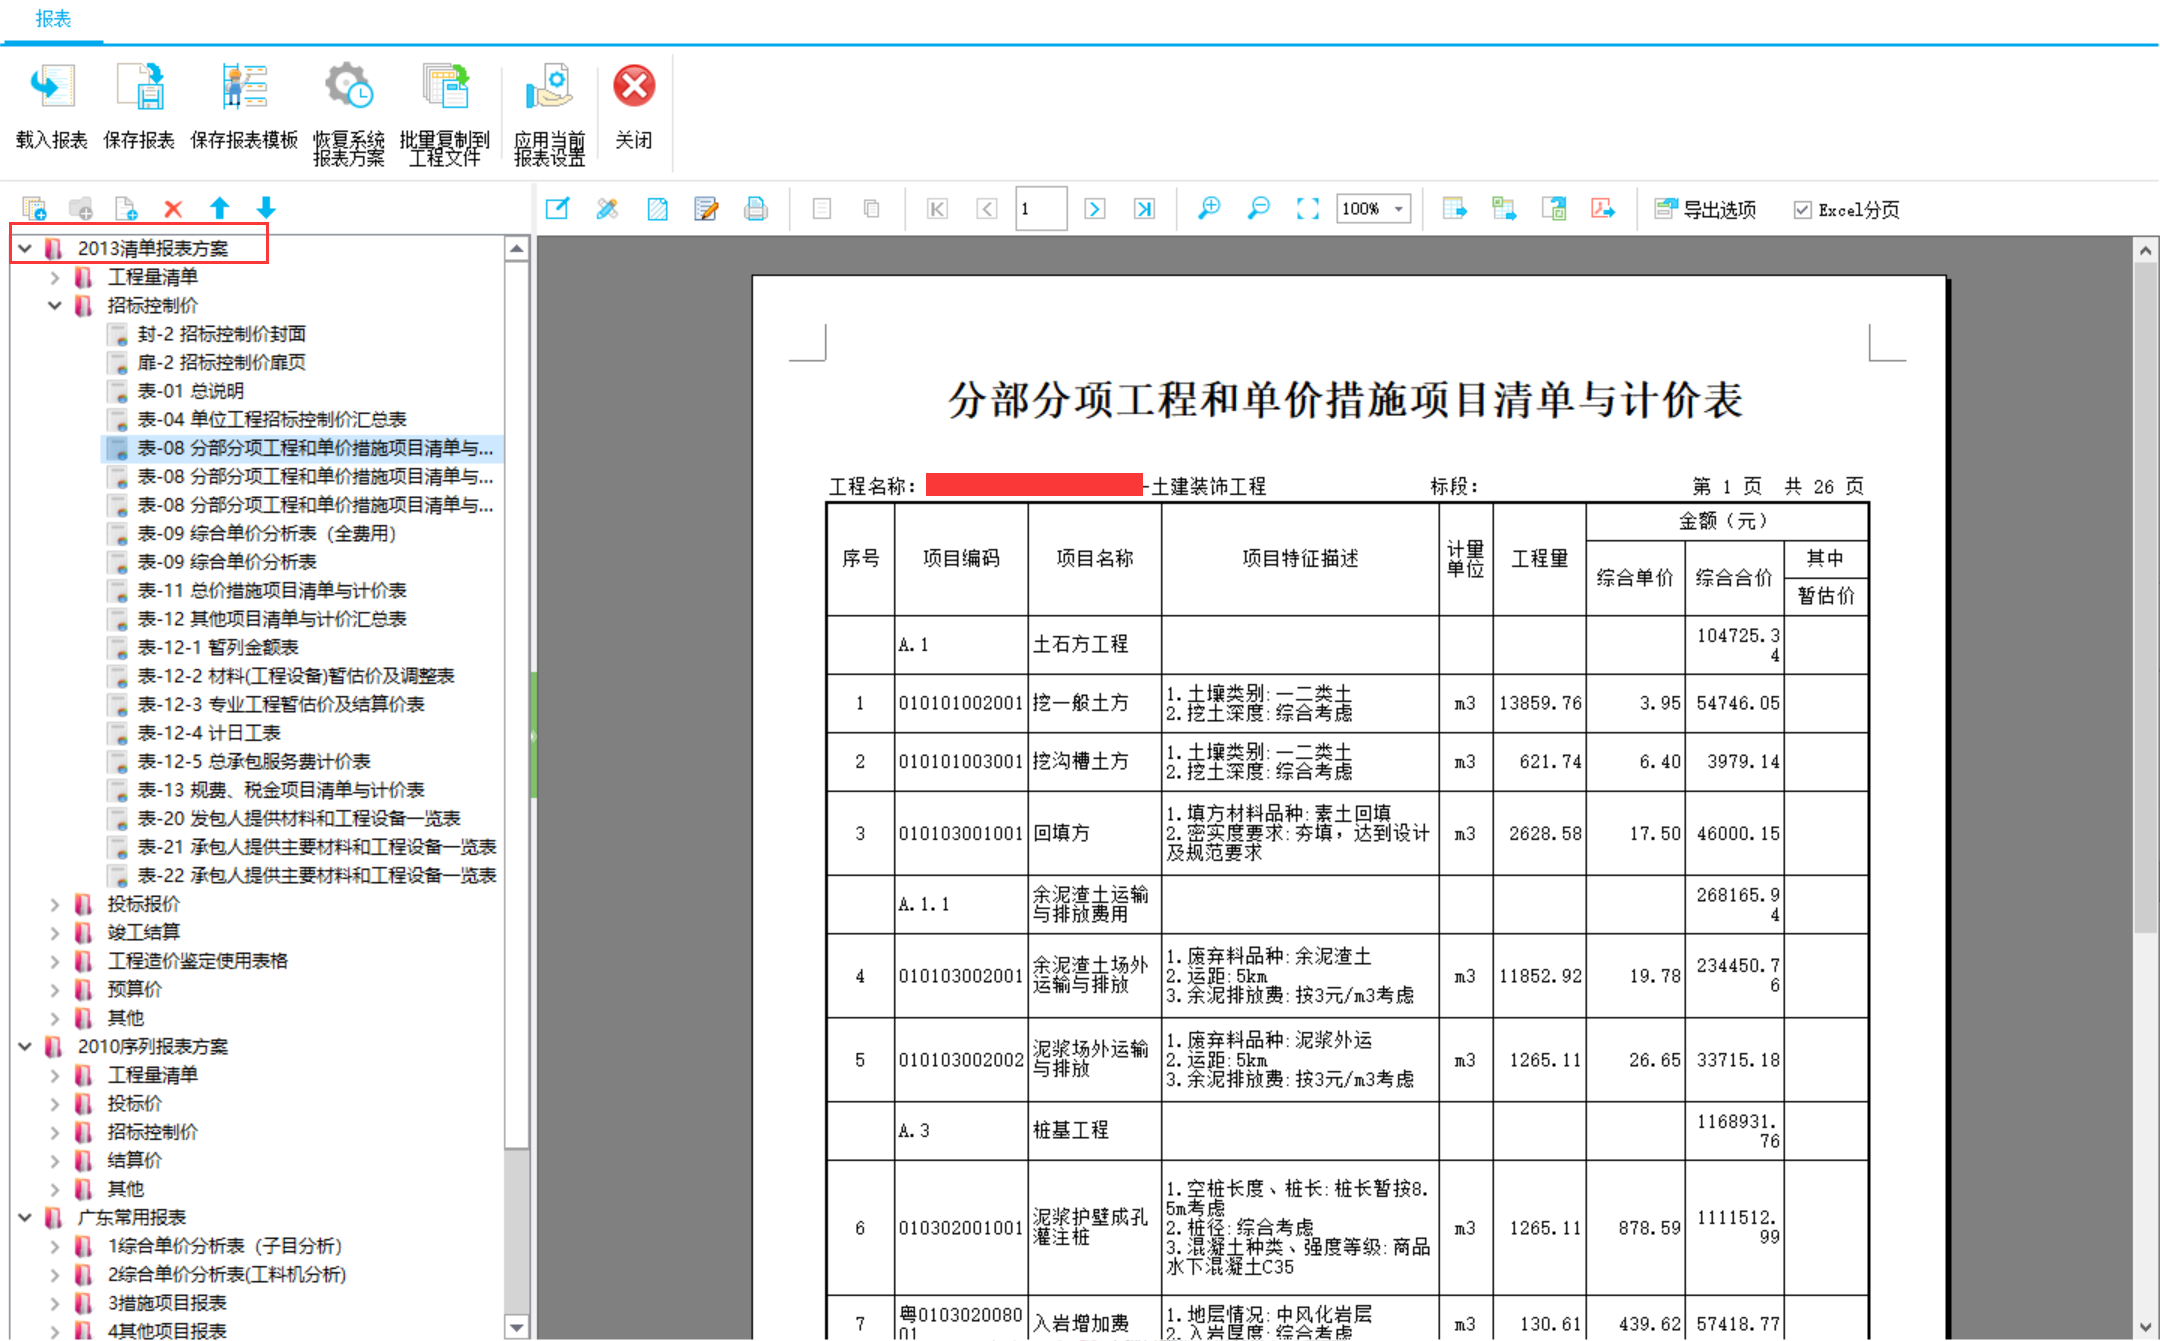The width and height of the screenshot is (2160, 1341).
Task: Click the new folder icon above tree
Action: (81, 208)
